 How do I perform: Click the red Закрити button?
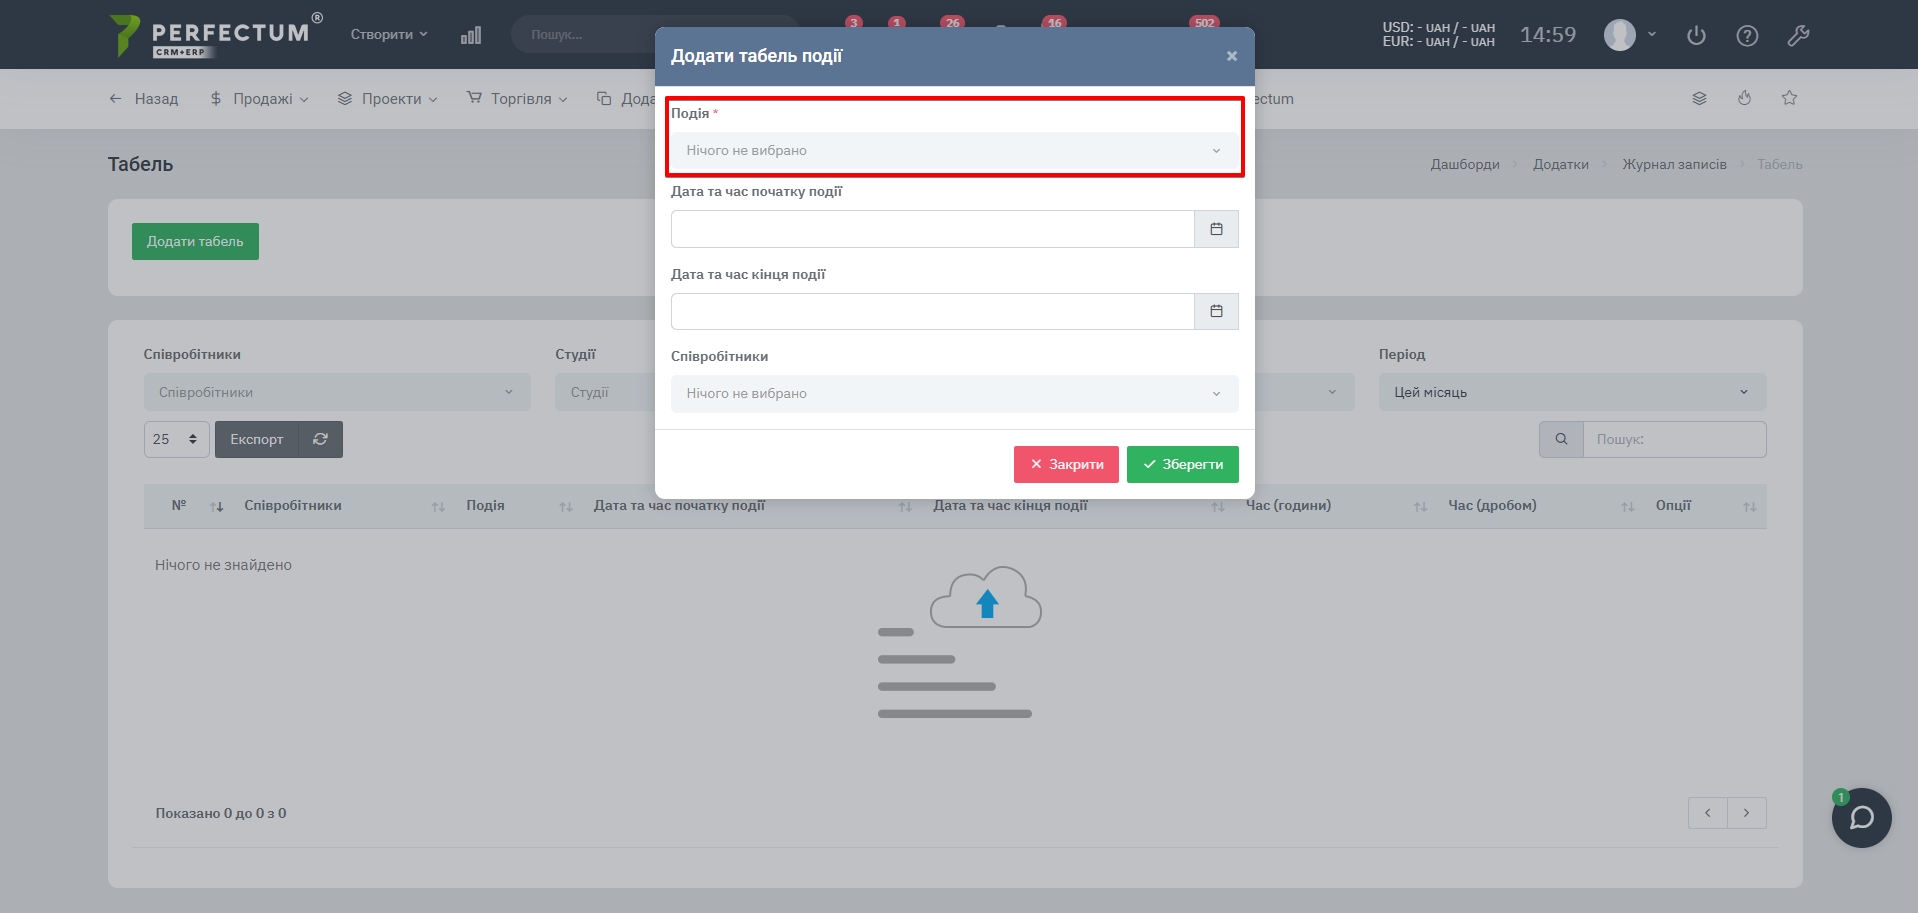pos(1066,465)
